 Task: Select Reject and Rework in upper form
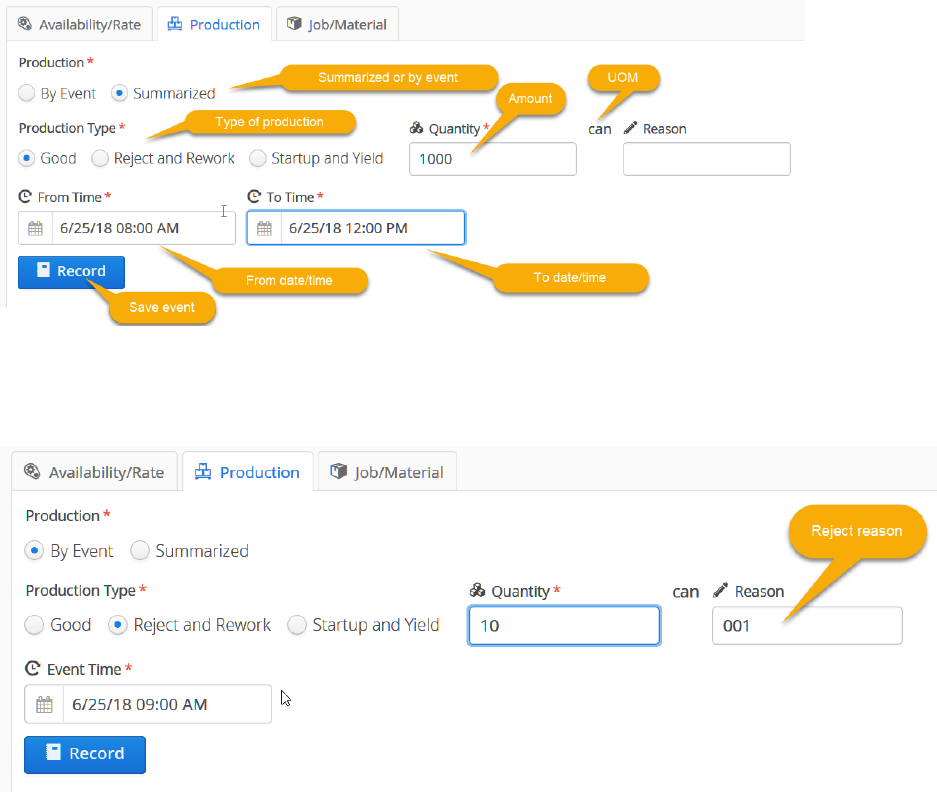pos(100,158)
